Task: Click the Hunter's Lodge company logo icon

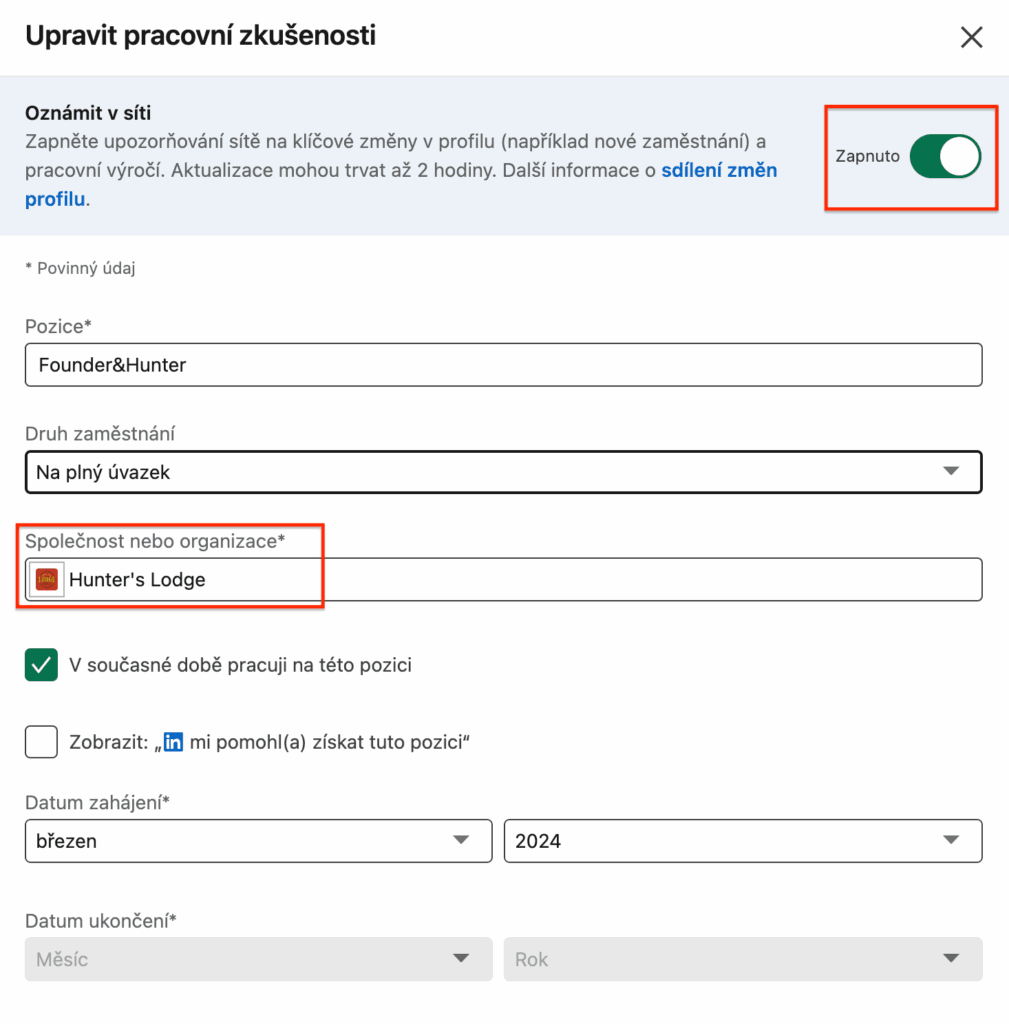Action: point(46,579)
